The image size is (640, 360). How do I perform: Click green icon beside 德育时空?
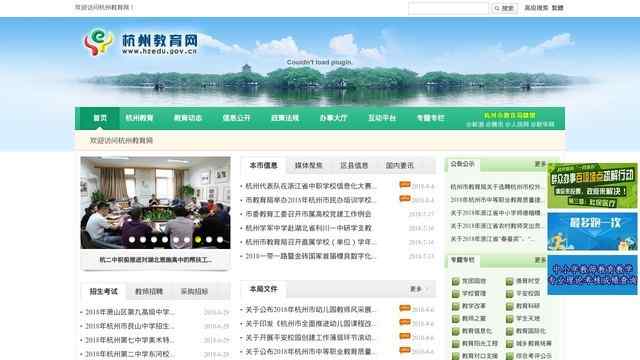click(509, 281)
